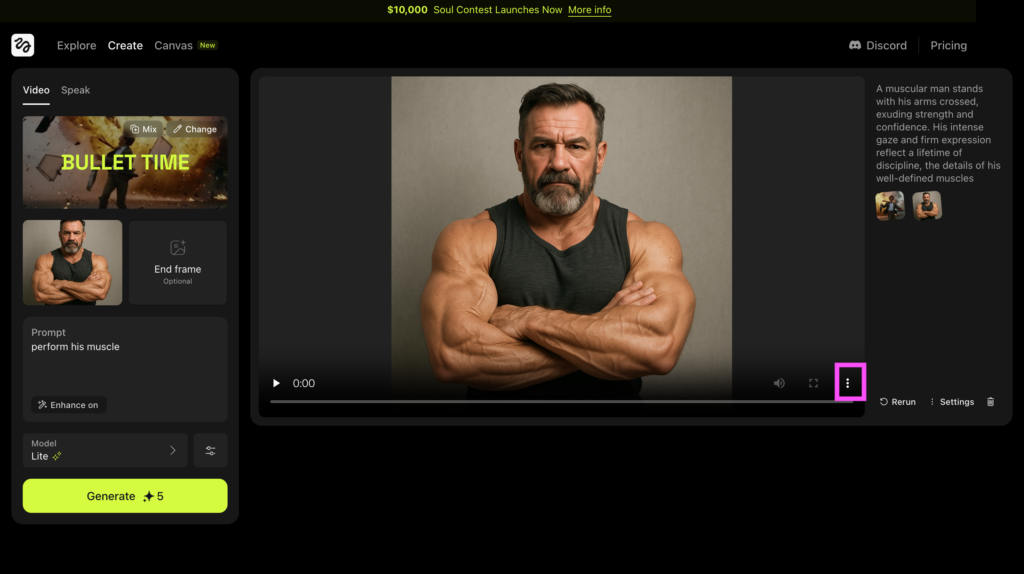Open the Canvas menu item

pyautogui.click(x=173, y=45)
